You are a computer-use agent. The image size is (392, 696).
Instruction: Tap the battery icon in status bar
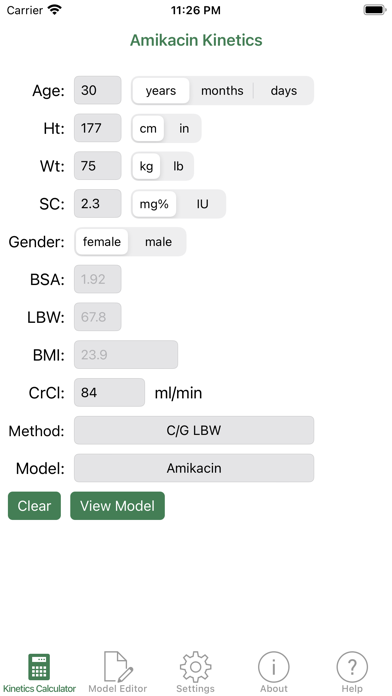[375, 10]
